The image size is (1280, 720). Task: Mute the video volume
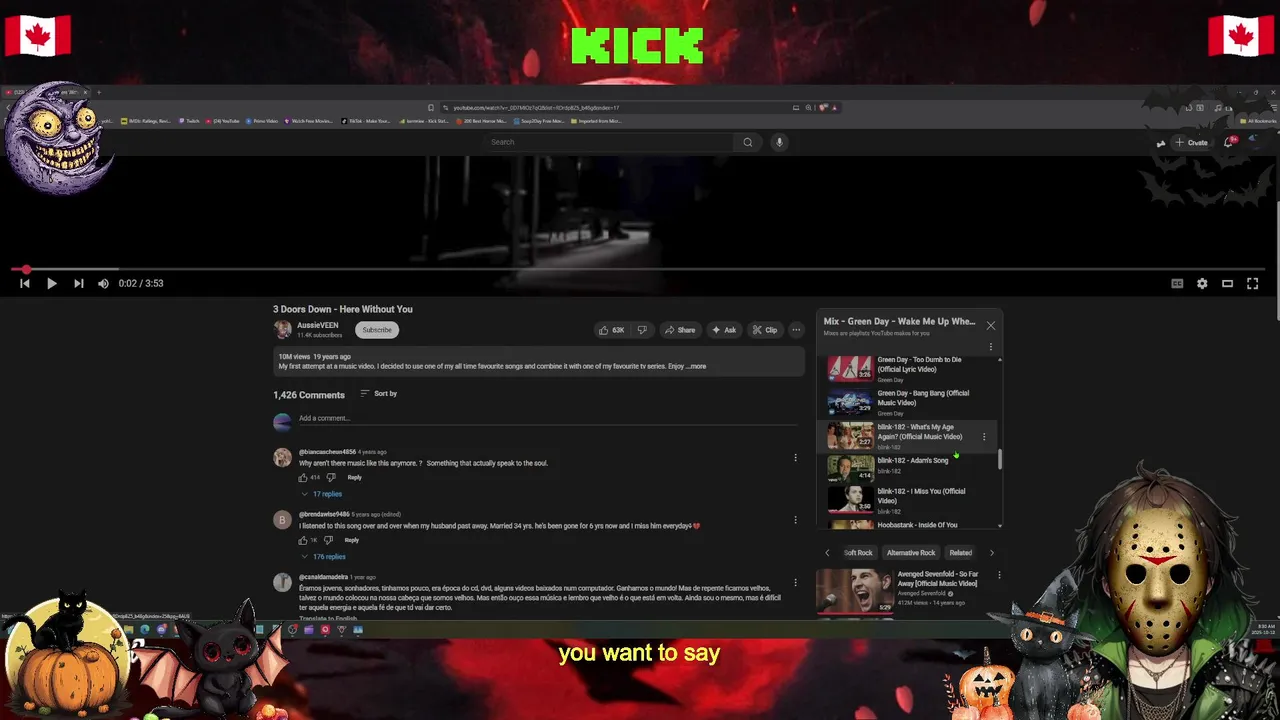point(103,283)
